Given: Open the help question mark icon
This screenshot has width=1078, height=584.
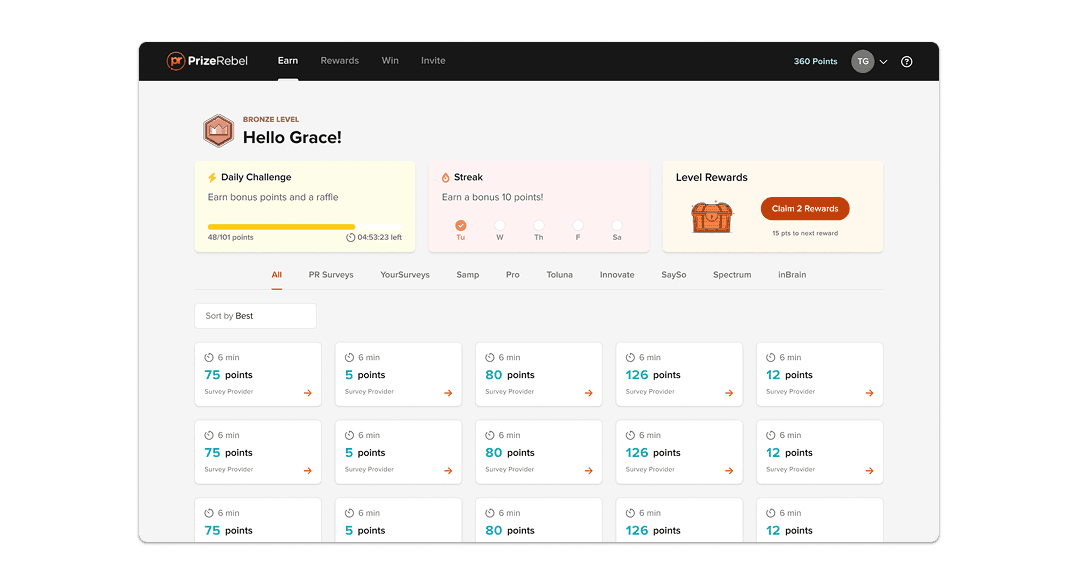Looking at the screenshot, I should [907, 61].
